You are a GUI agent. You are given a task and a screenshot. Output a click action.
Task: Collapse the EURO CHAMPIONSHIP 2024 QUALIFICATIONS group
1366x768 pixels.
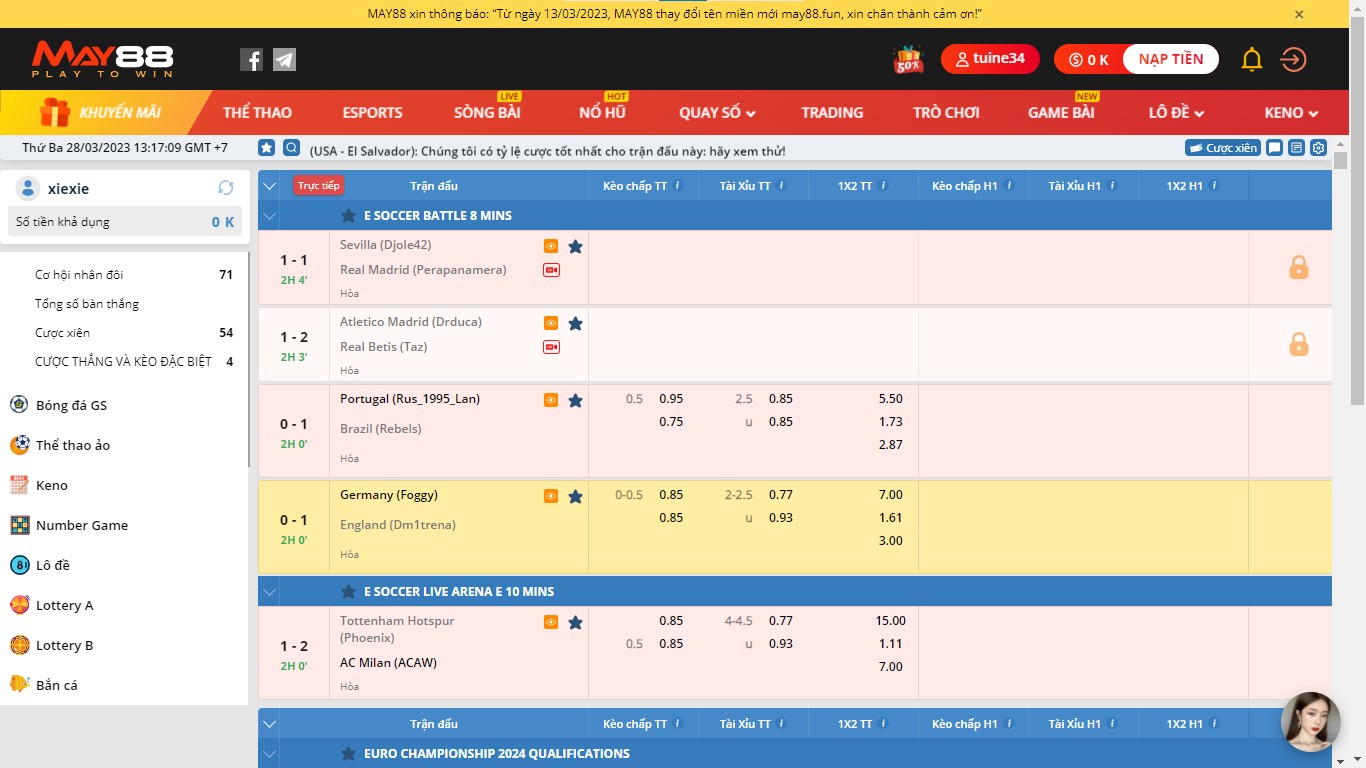[x=269, y=753]
